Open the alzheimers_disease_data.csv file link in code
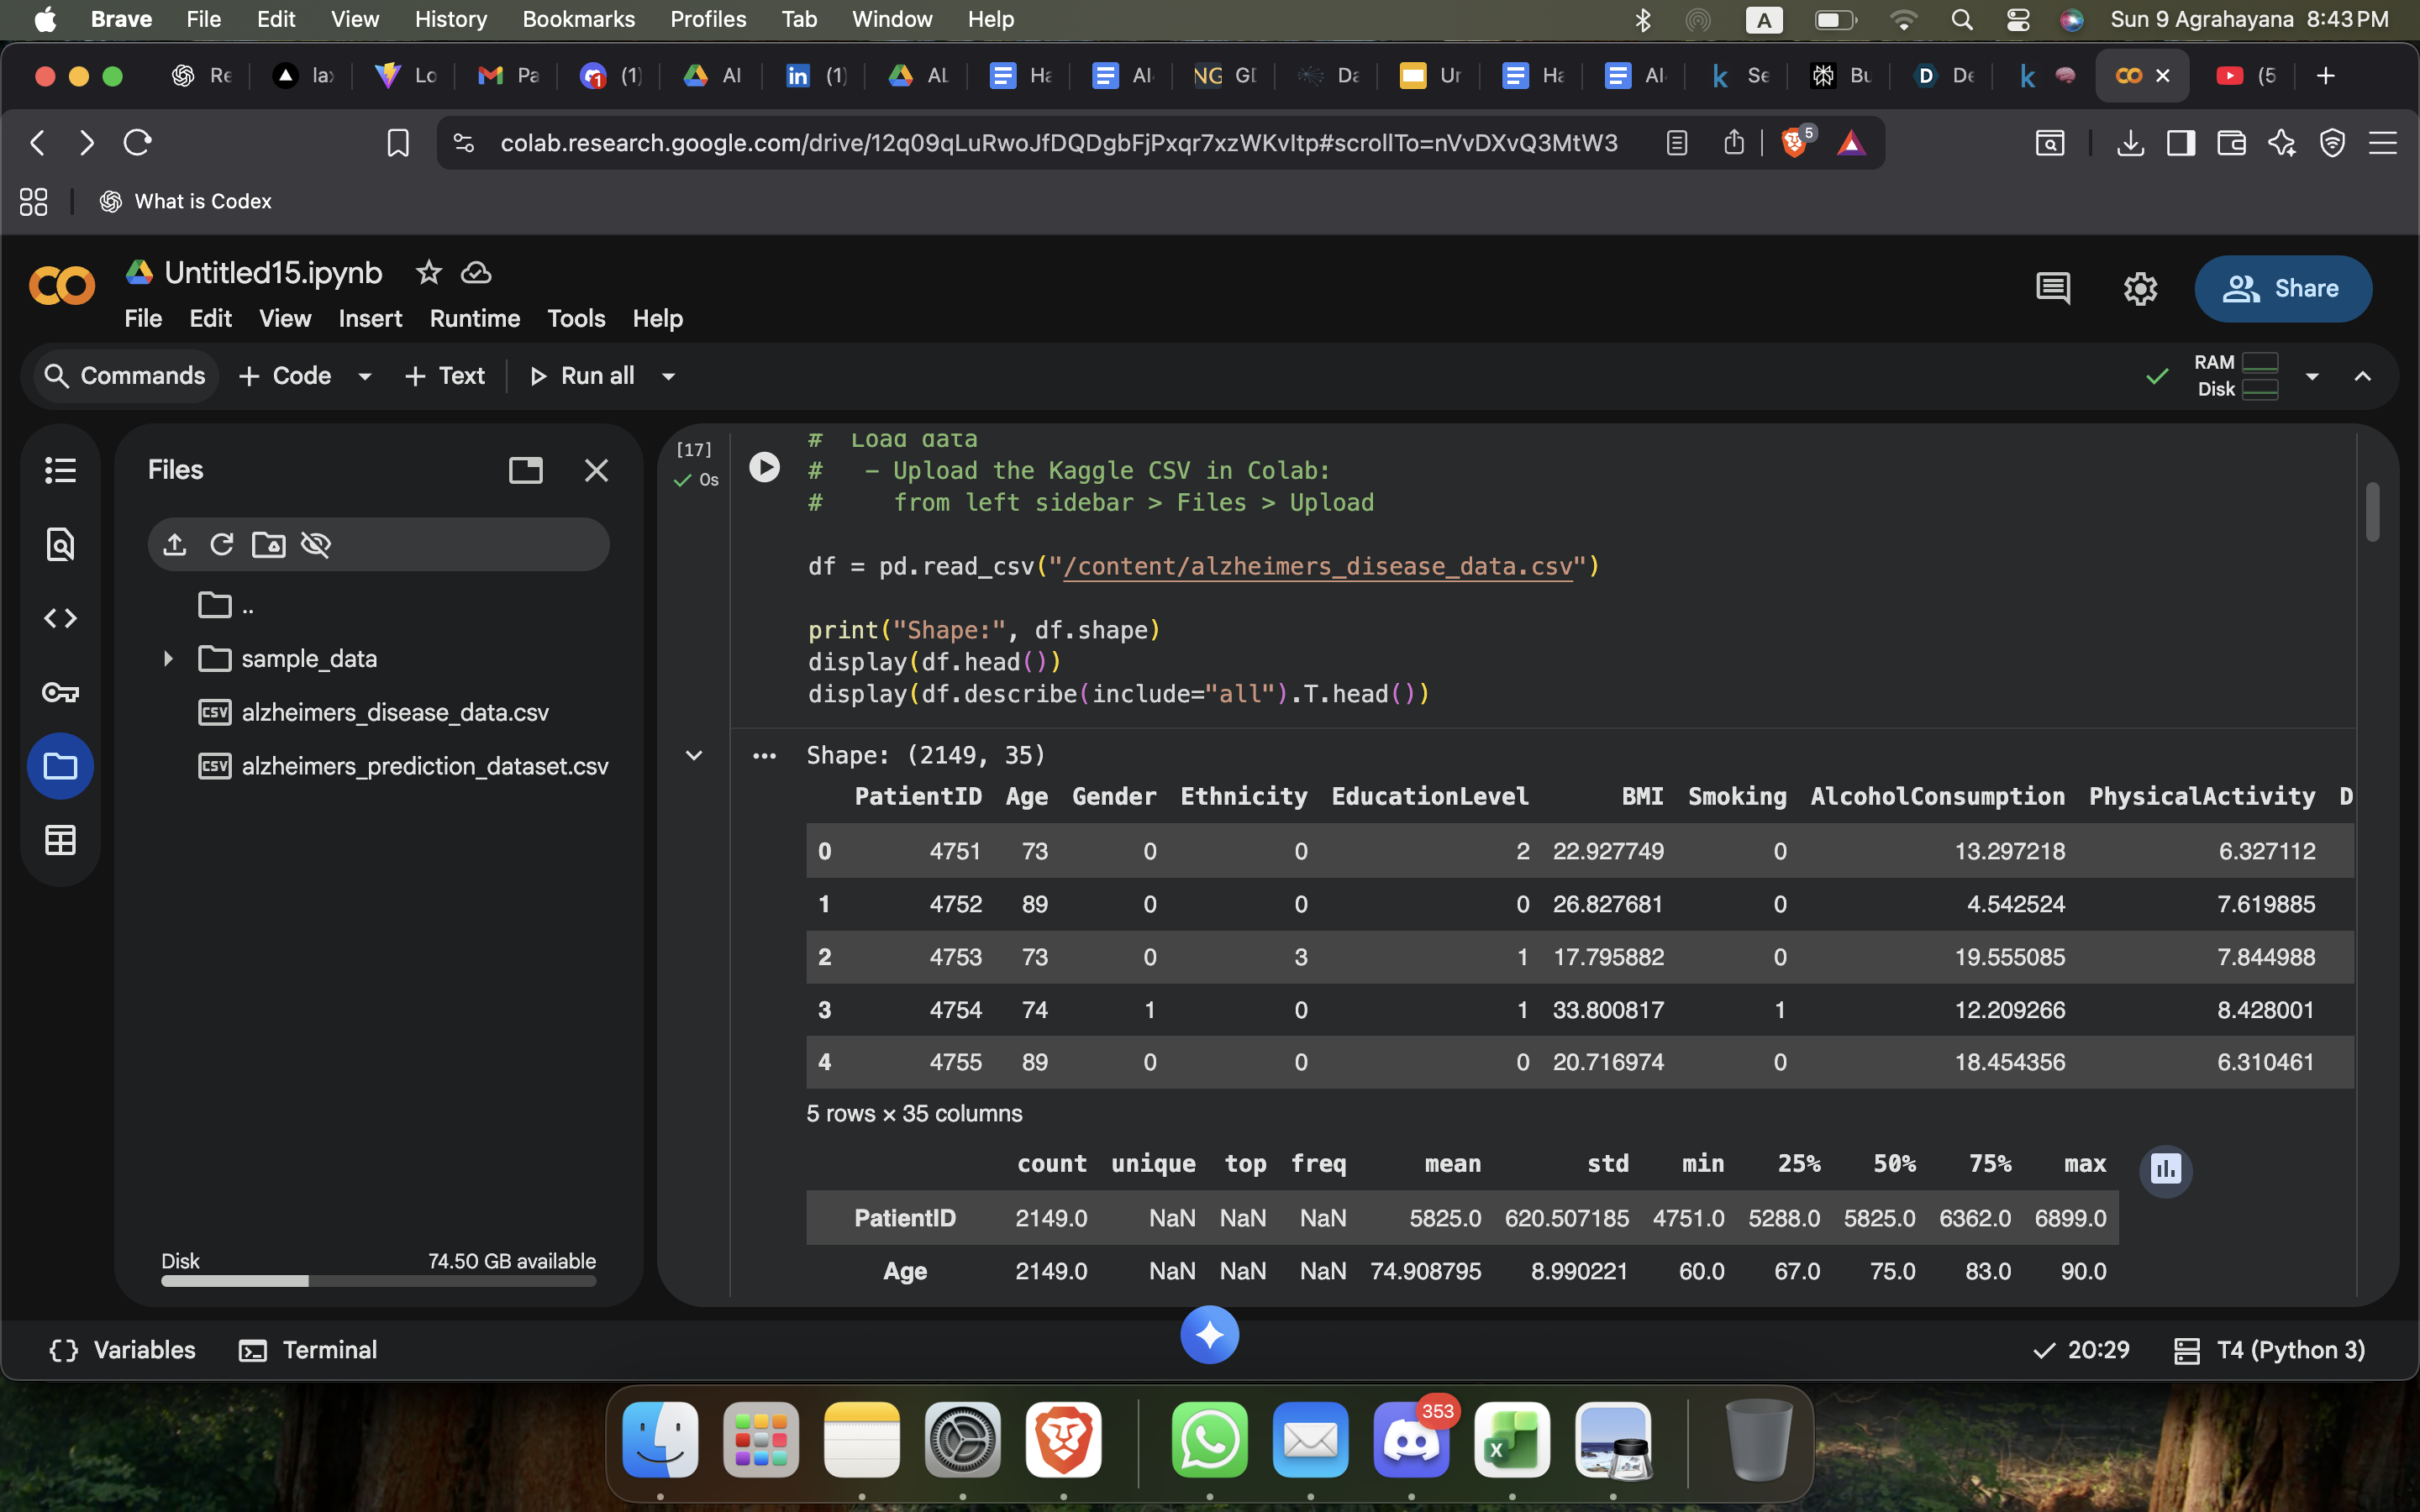 pos(1317,567)
